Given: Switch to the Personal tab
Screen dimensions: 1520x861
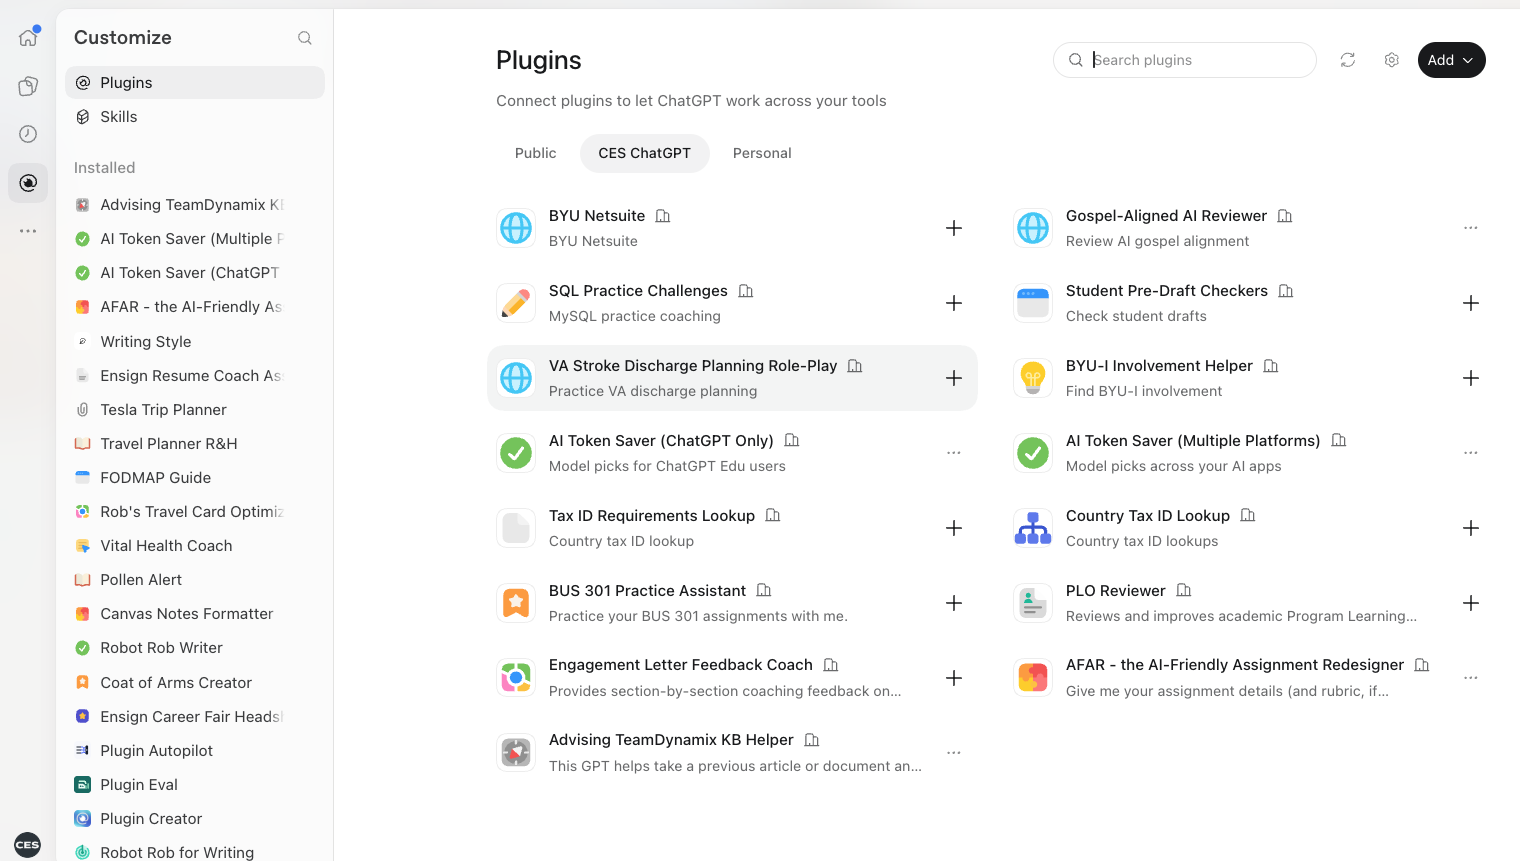Looking at the screenshot, I should coord(762,153).
